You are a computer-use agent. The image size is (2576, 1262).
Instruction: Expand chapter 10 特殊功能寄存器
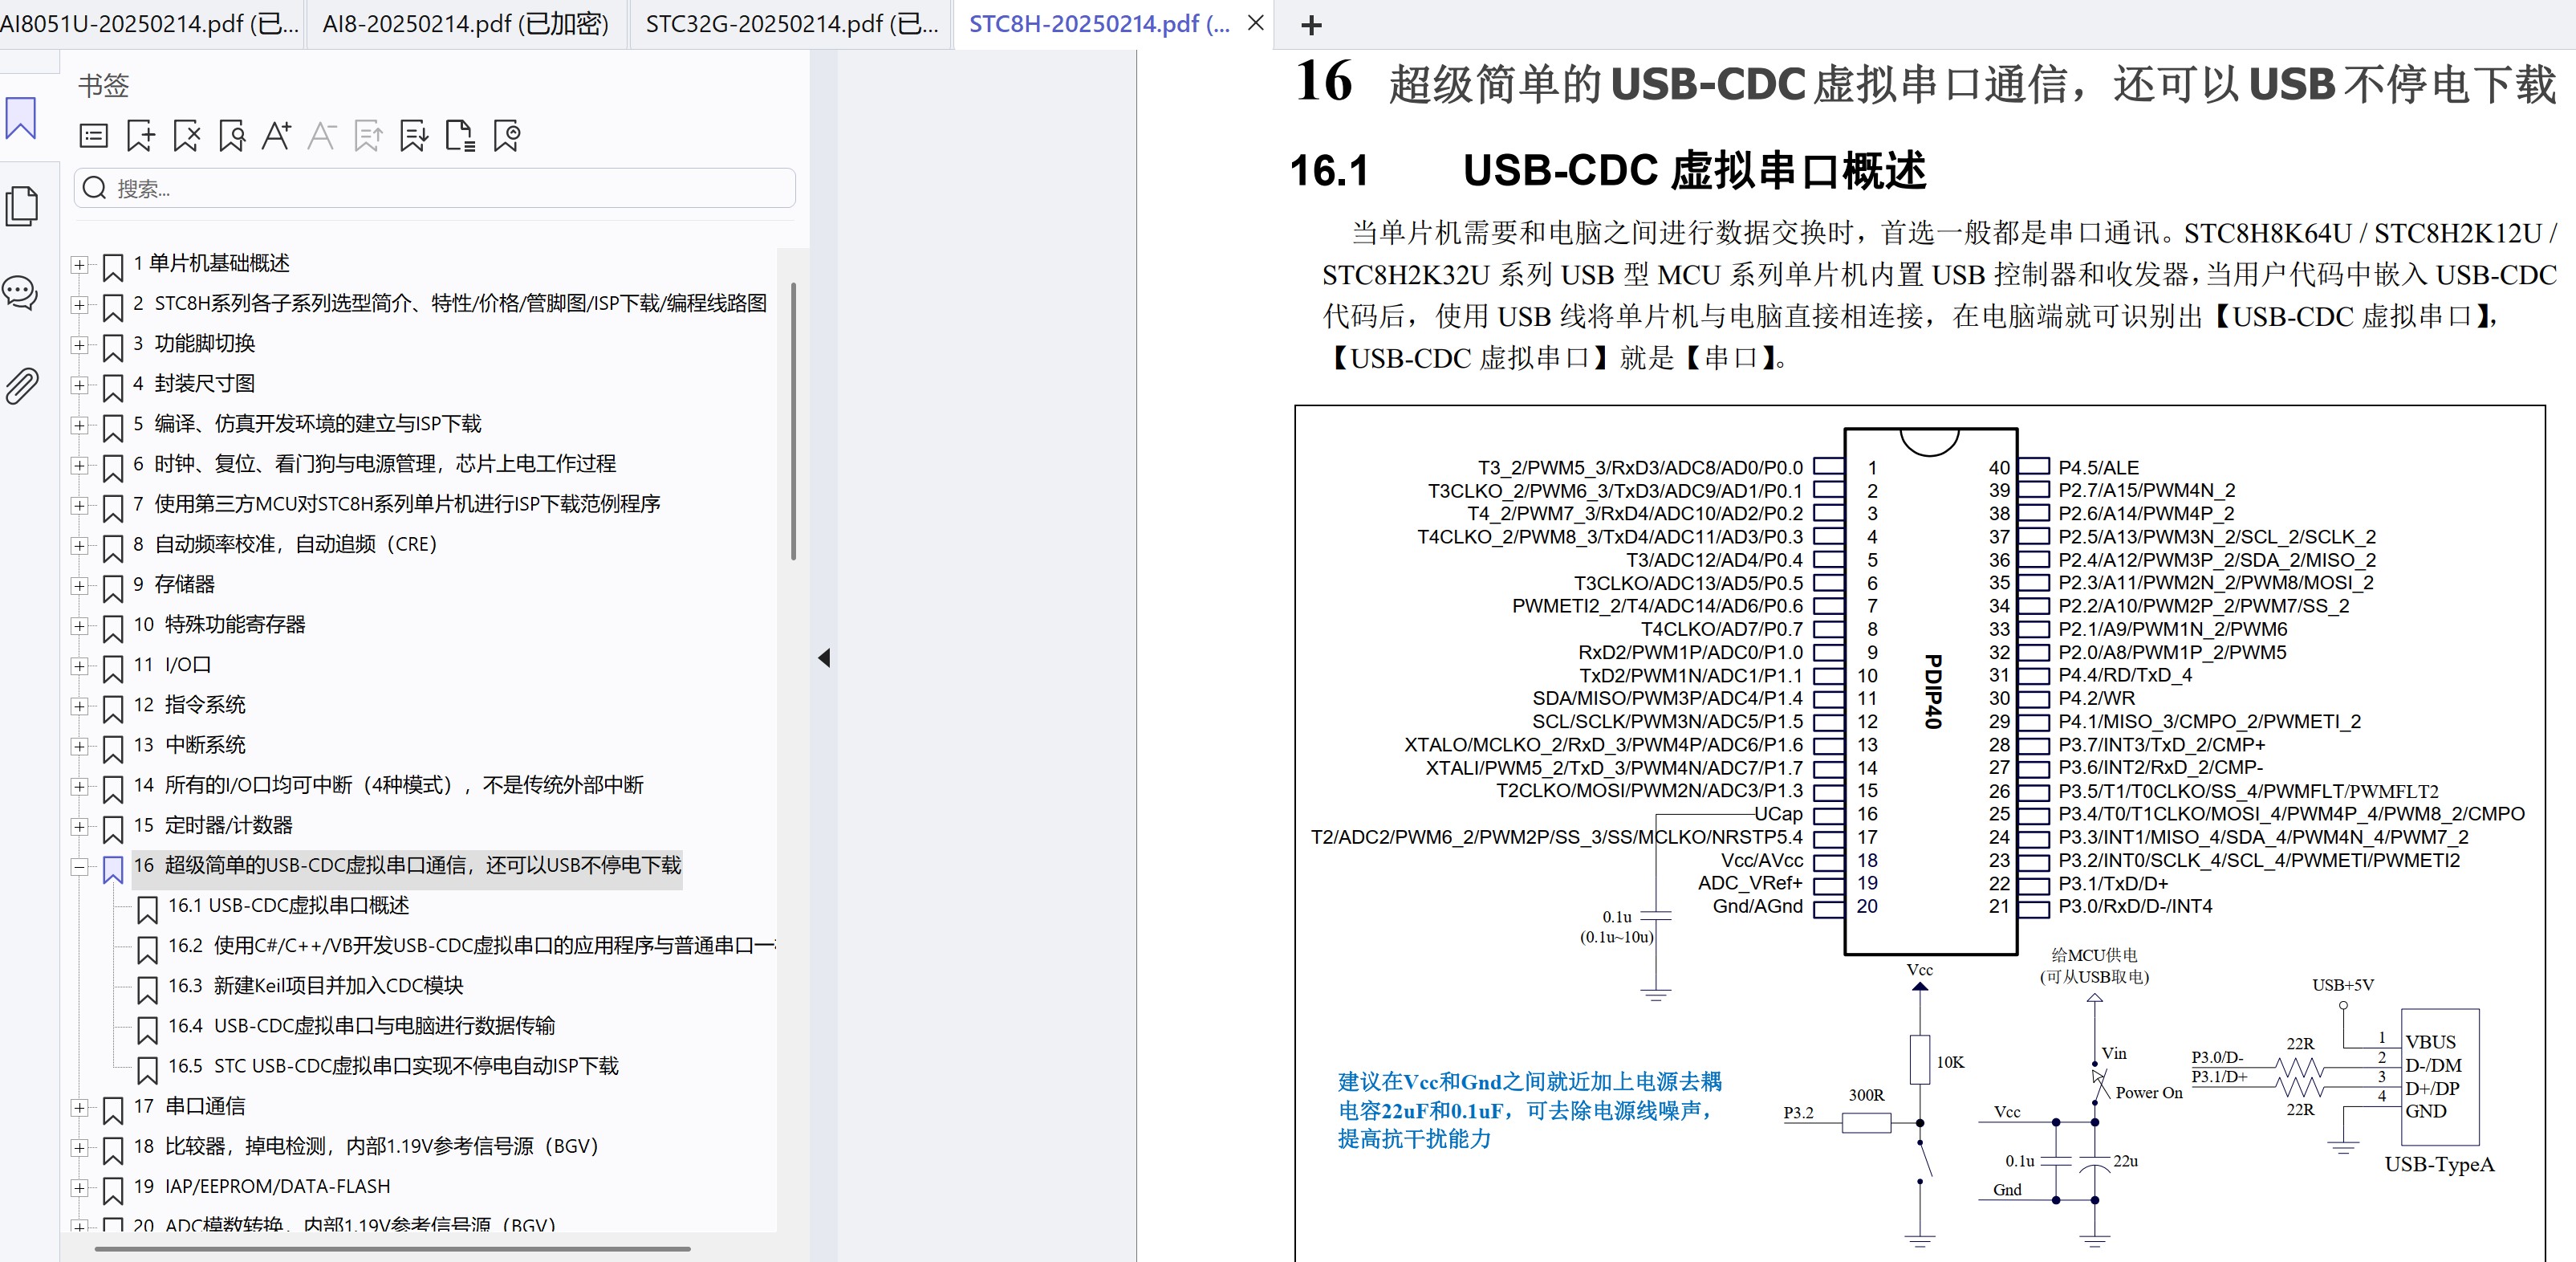point(79,626)
